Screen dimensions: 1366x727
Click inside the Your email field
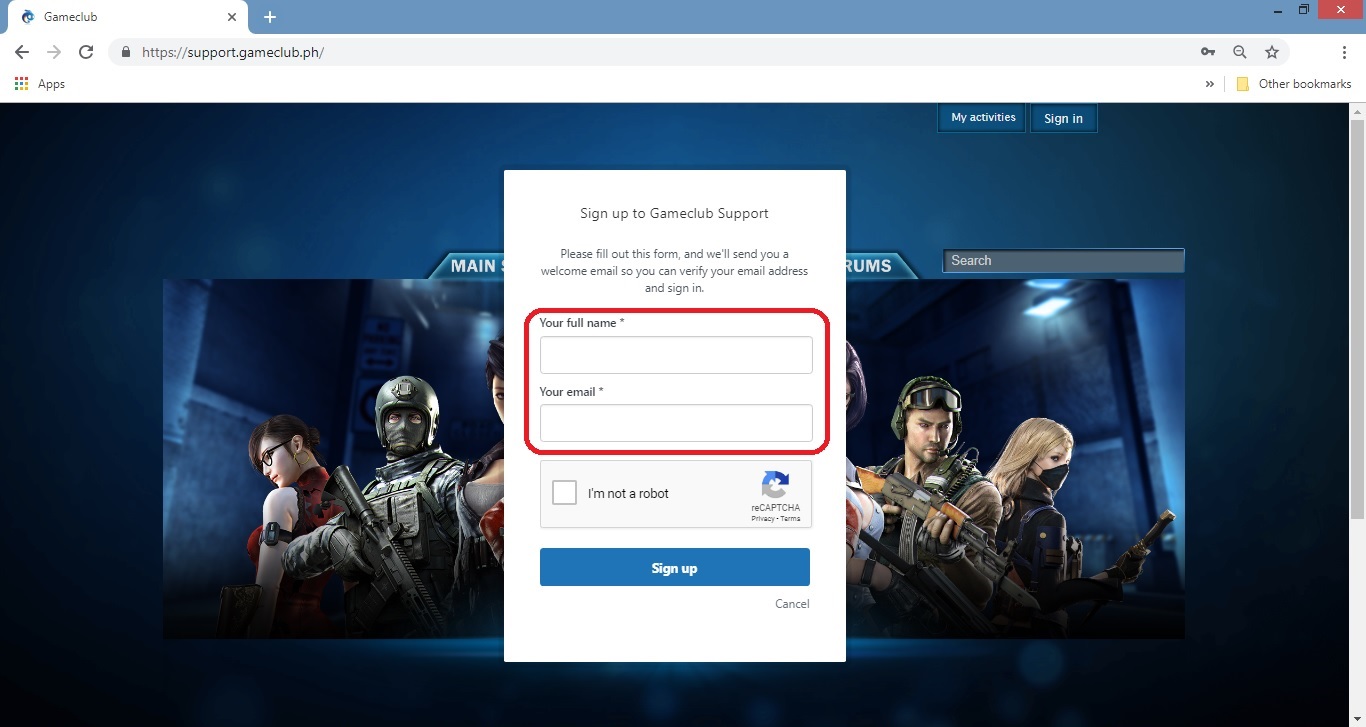(675, 422)
